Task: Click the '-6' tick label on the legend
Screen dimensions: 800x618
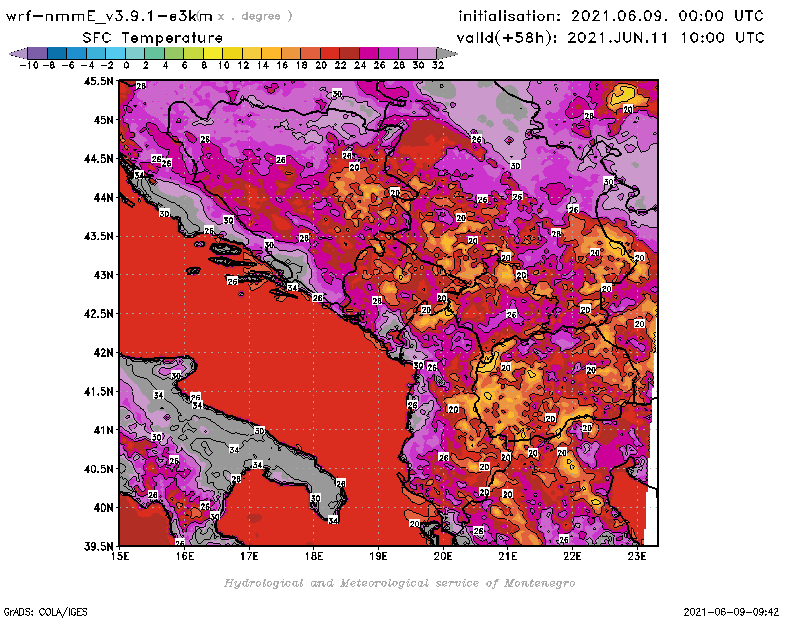Action: [x=68, y=65]
